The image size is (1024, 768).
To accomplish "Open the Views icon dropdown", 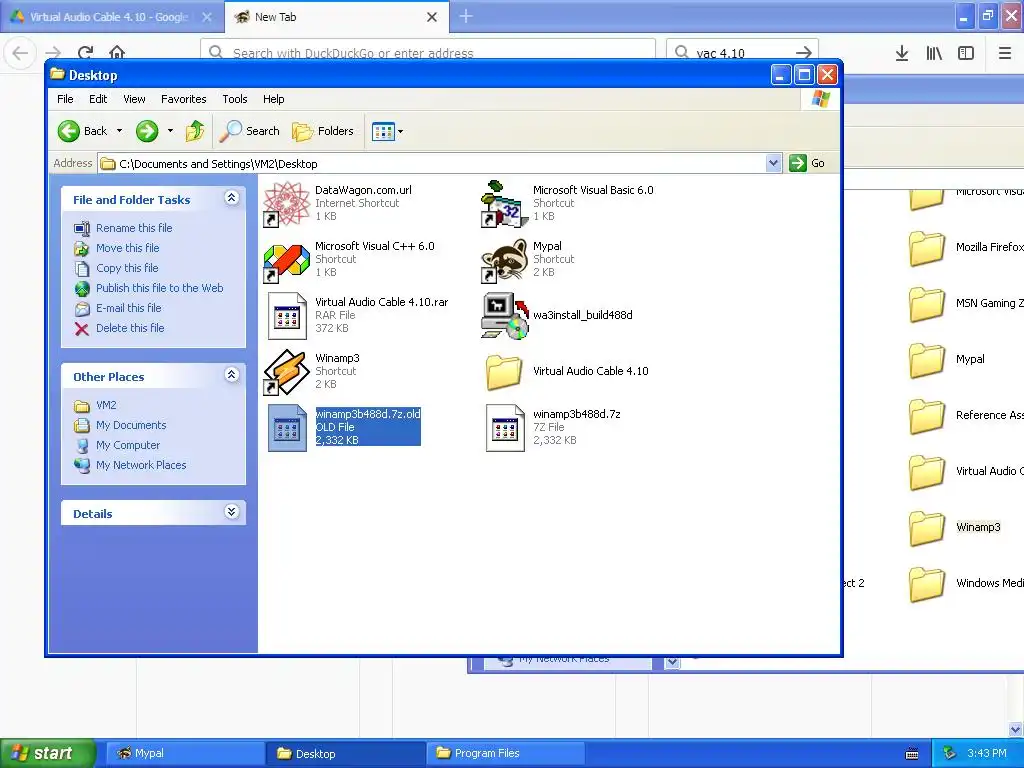I will (x=387, y=131).
